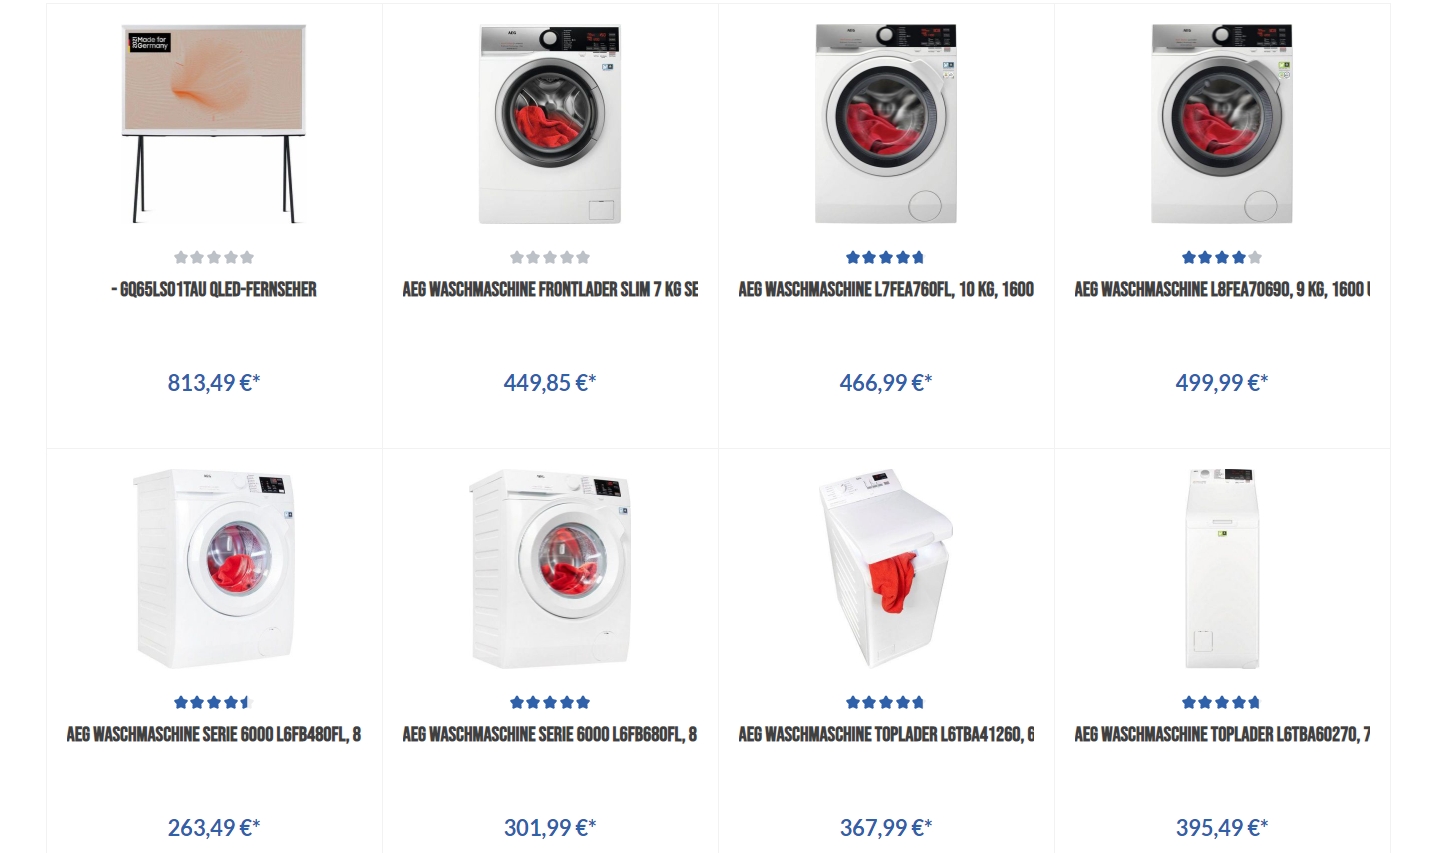Open the L6FB480FL washer product image
The height and width of the screenshot is (853, 1435).
214,568
